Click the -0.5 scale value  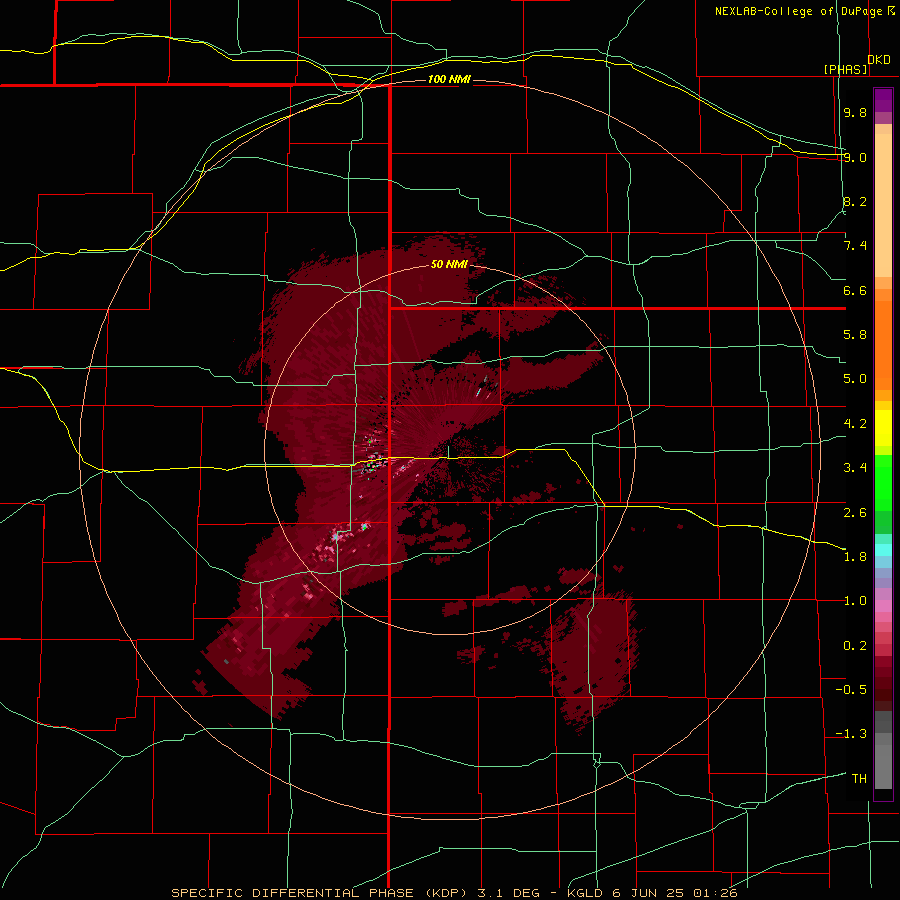[851, 690]
